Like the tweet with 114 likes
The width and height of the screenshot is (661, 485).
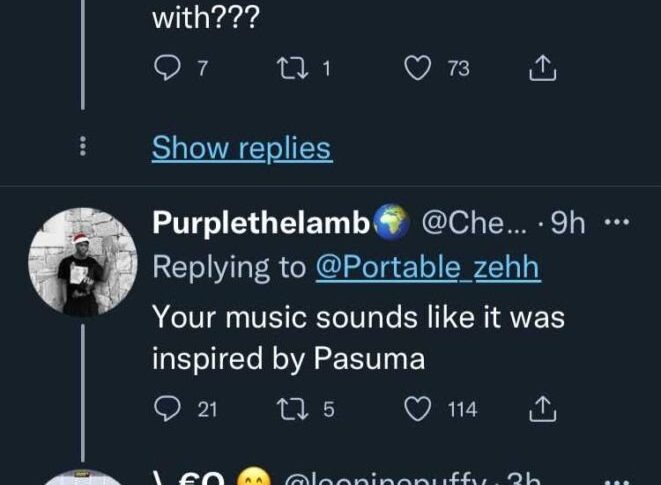click(416, 409)
